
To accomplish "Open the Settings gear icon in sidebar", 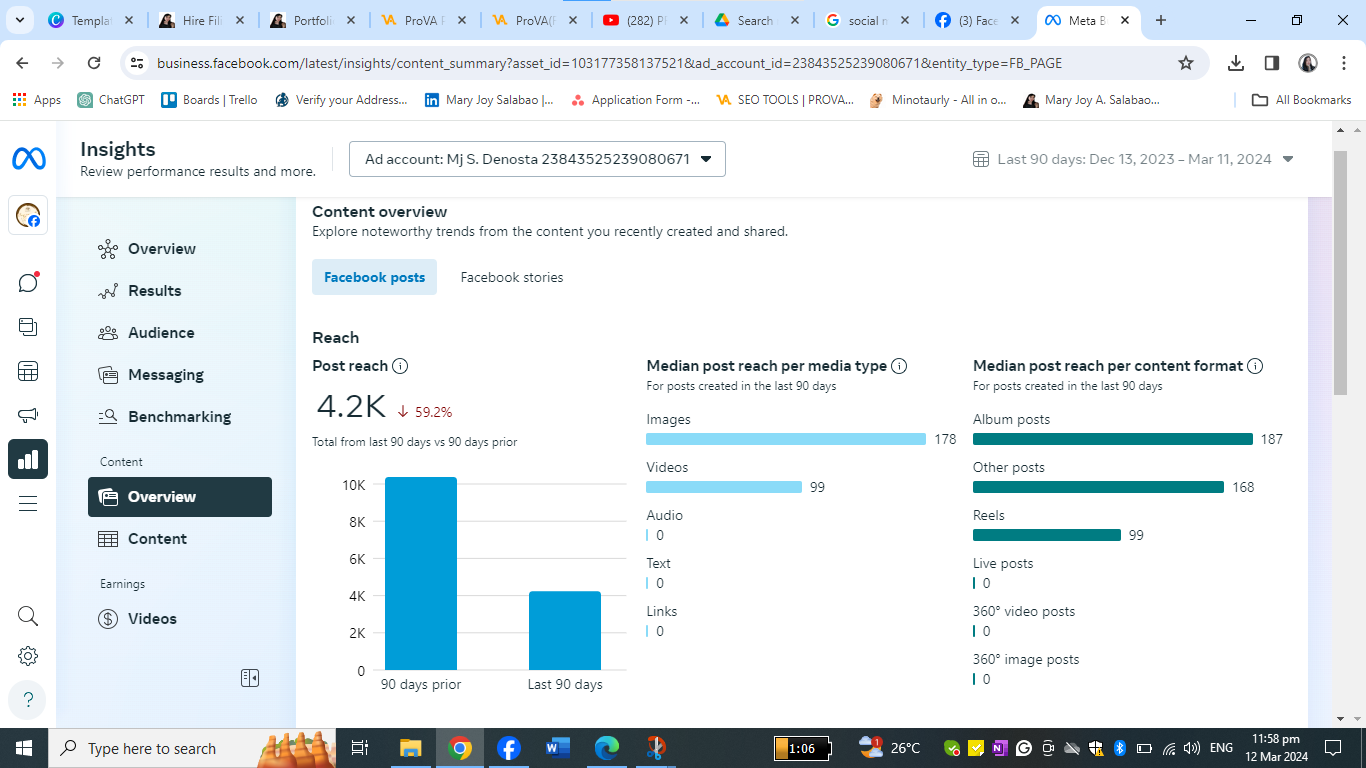I will (x=28, y=656).
